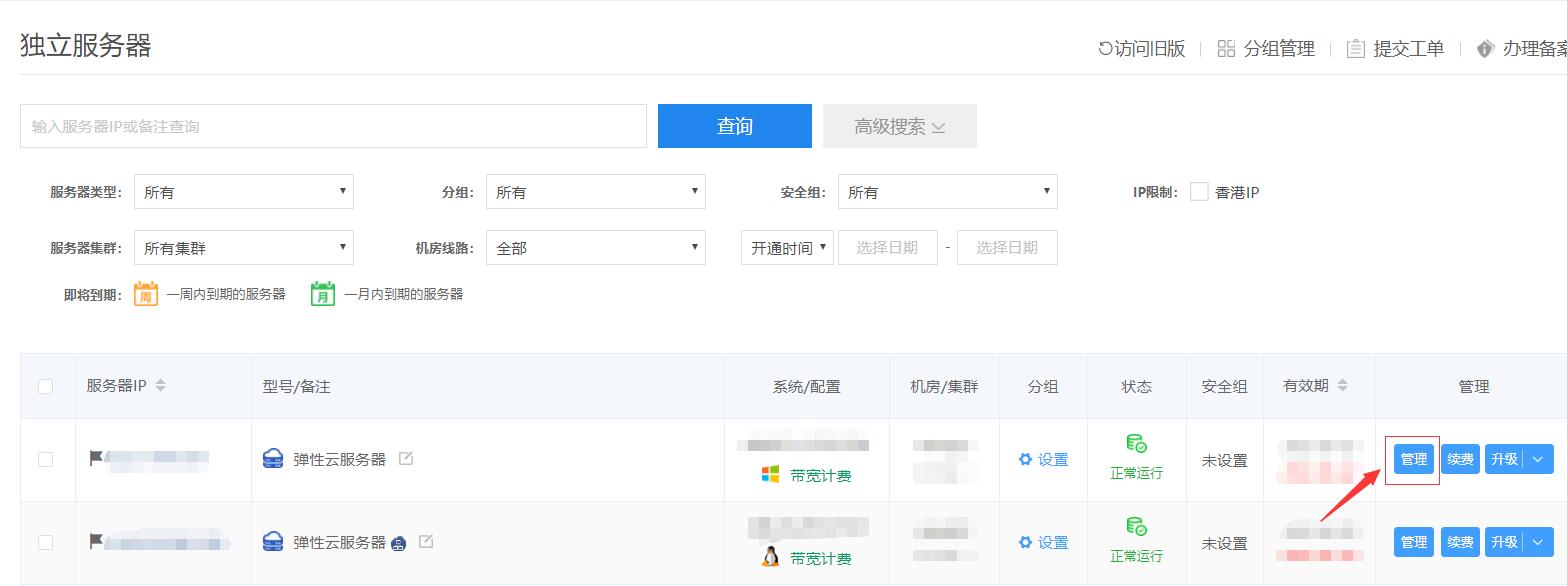Enable the 香港IP checkbox
This screenshot has height=586, width=1567.
[1199, 192]
